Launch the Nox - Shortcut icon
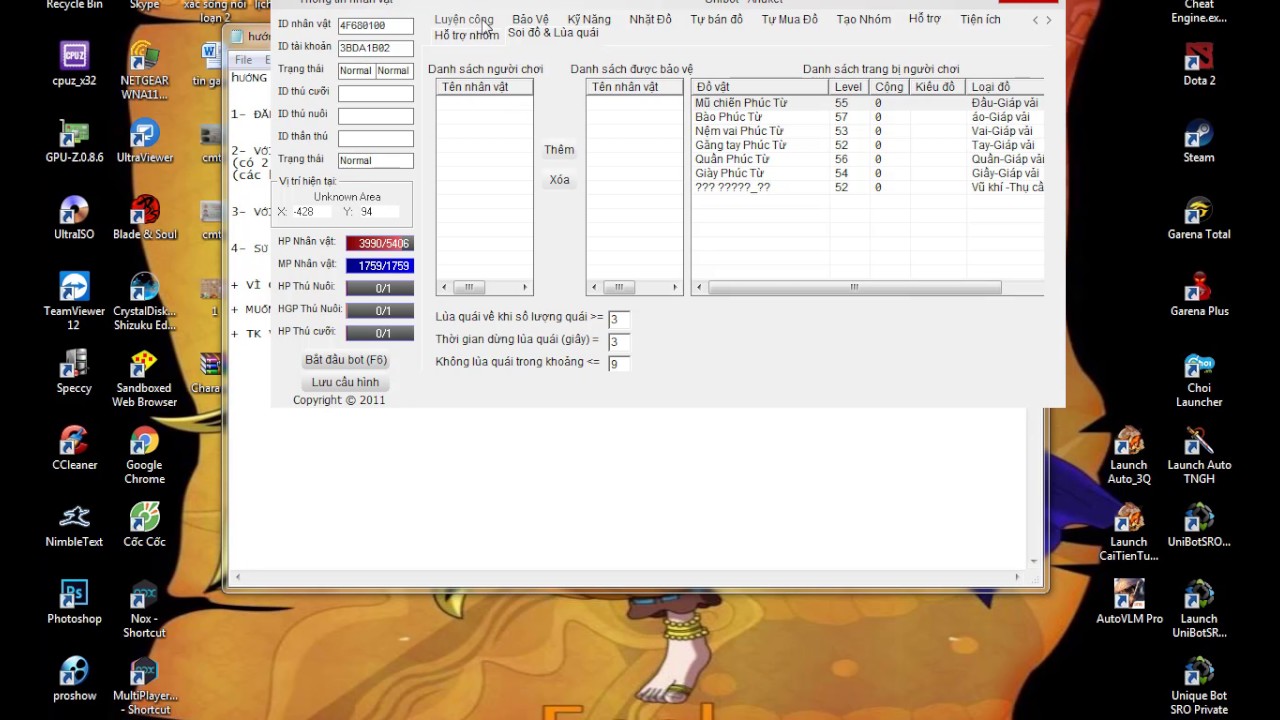The image size is (1280, 720). coord(144,609)
